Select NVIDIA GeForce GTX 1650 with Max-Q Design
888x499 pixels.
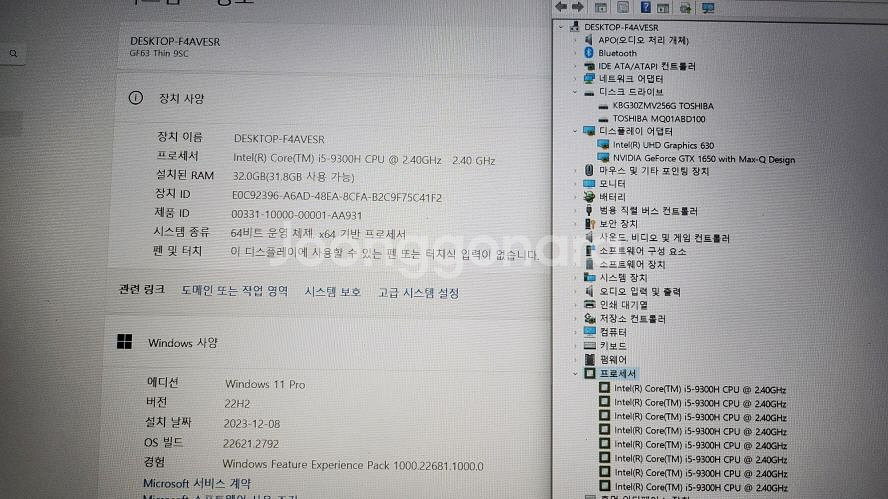(703, 159)
